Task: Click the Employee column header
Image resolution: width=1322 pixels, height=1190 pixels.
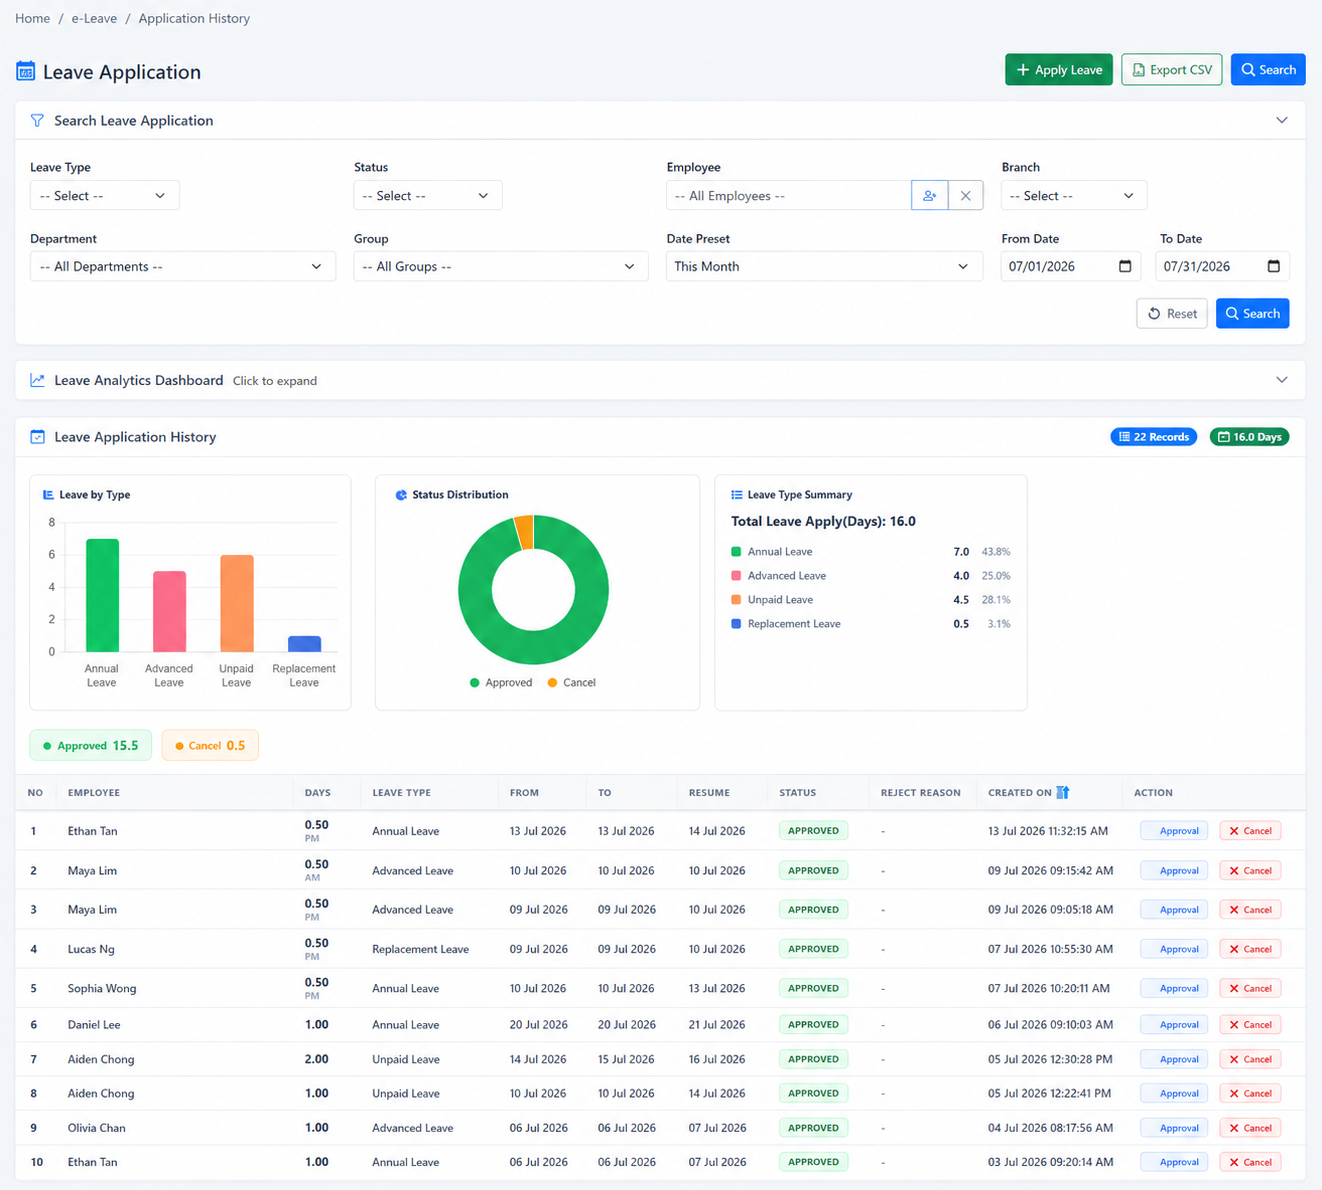Action: (x=94, y=793)
